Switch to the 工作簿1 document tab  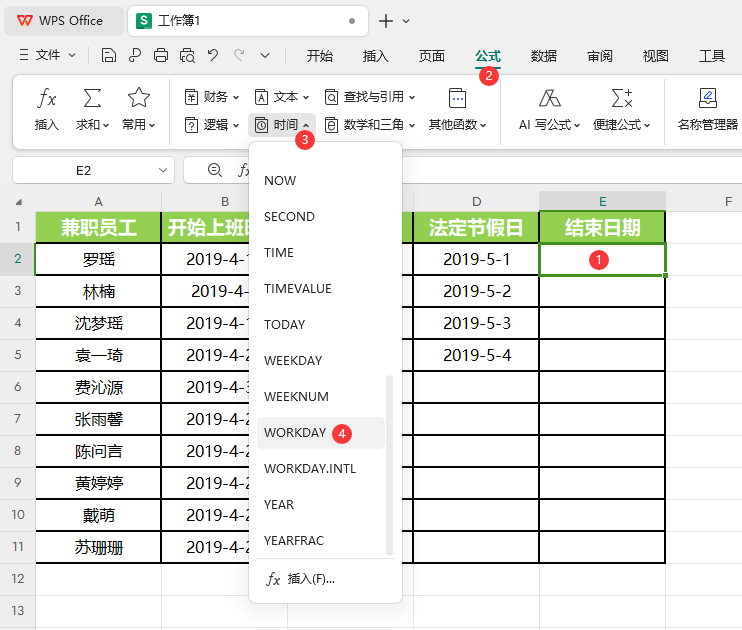[247, 21]
